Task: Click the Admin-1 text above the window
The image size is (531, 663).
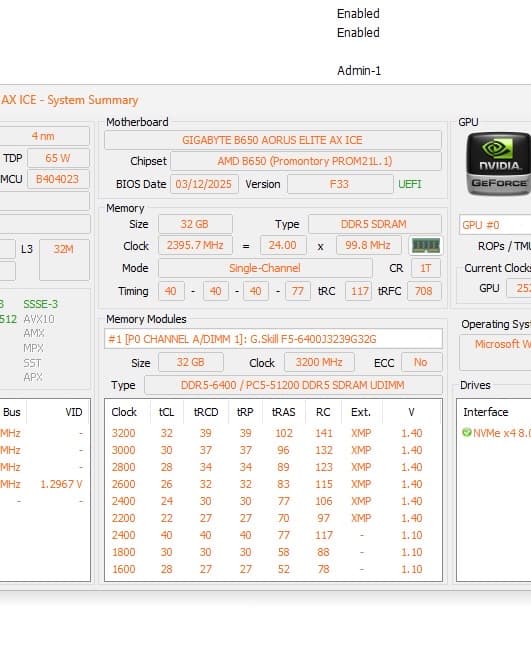Action: (x=359, y=71)
